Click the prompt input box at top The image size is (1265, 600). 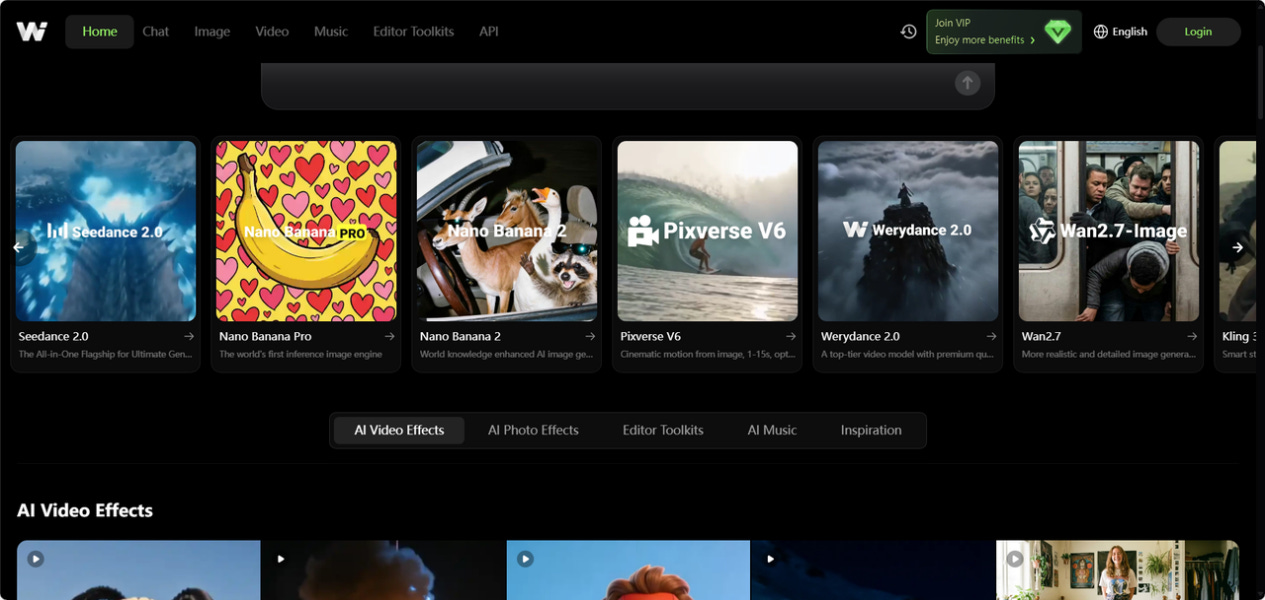pos(628,85)
